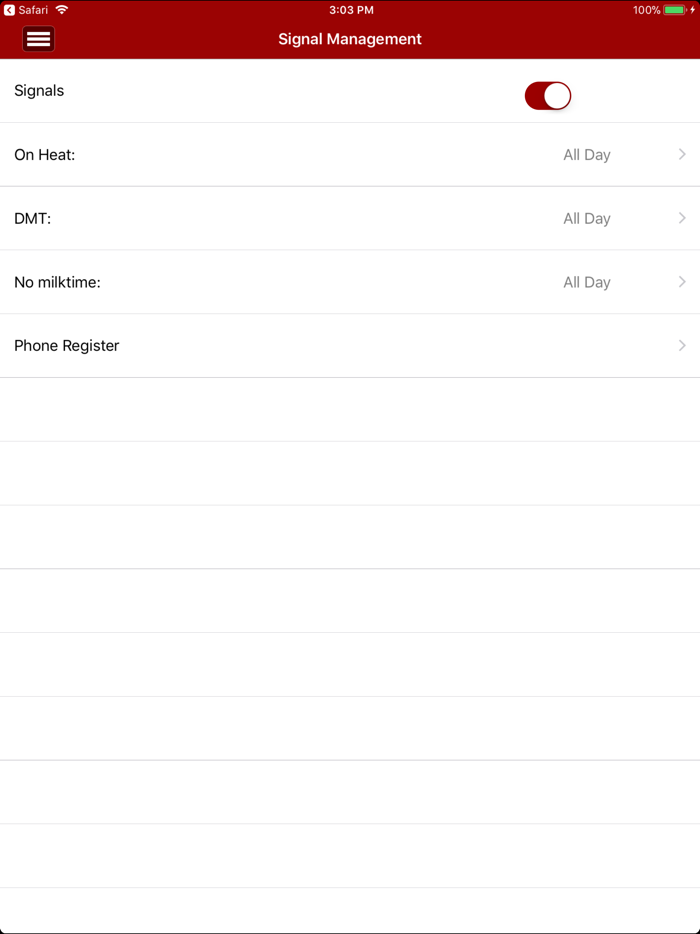Screen dimensions: 700x934
Task: Disable the Signals switch
Action: pyautogui.click(x=547, y=95)
